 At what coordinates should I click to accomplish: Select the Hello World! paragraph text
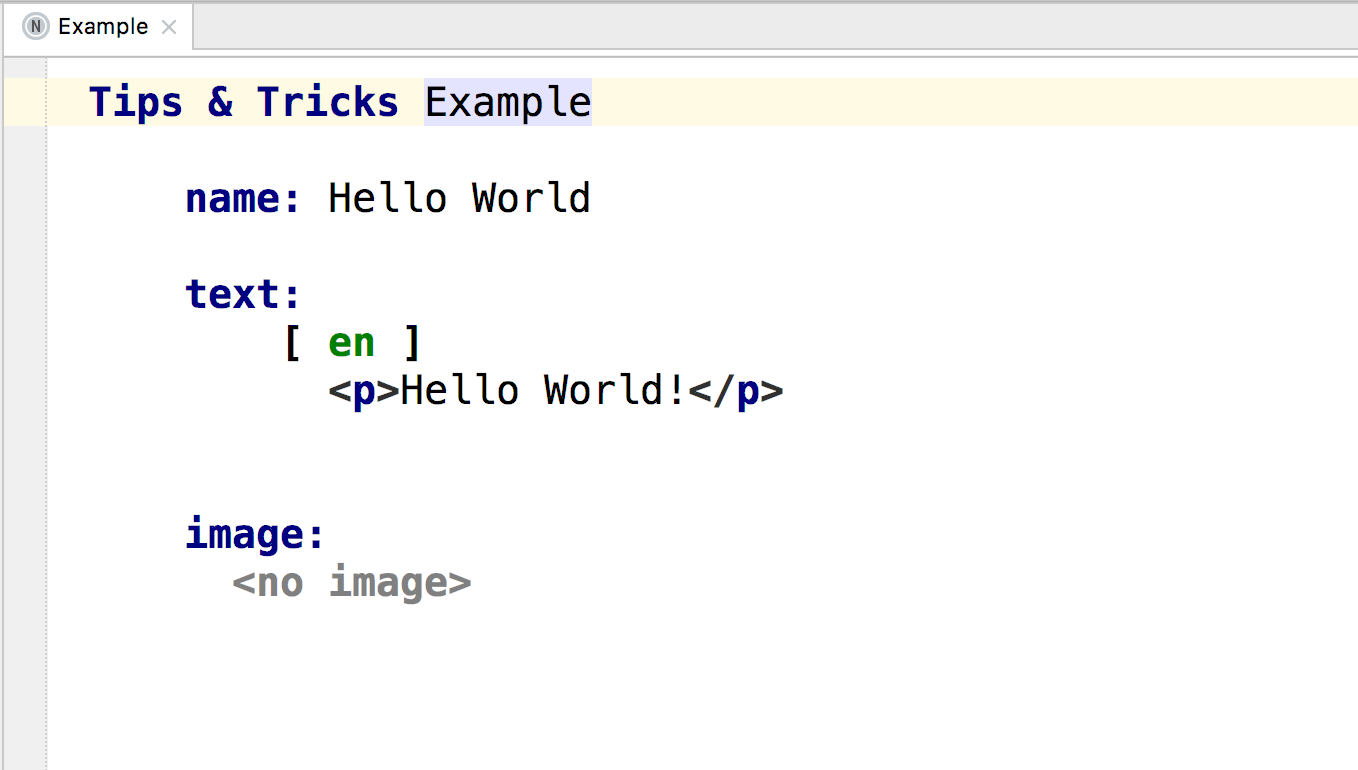(x=545, y=390)
